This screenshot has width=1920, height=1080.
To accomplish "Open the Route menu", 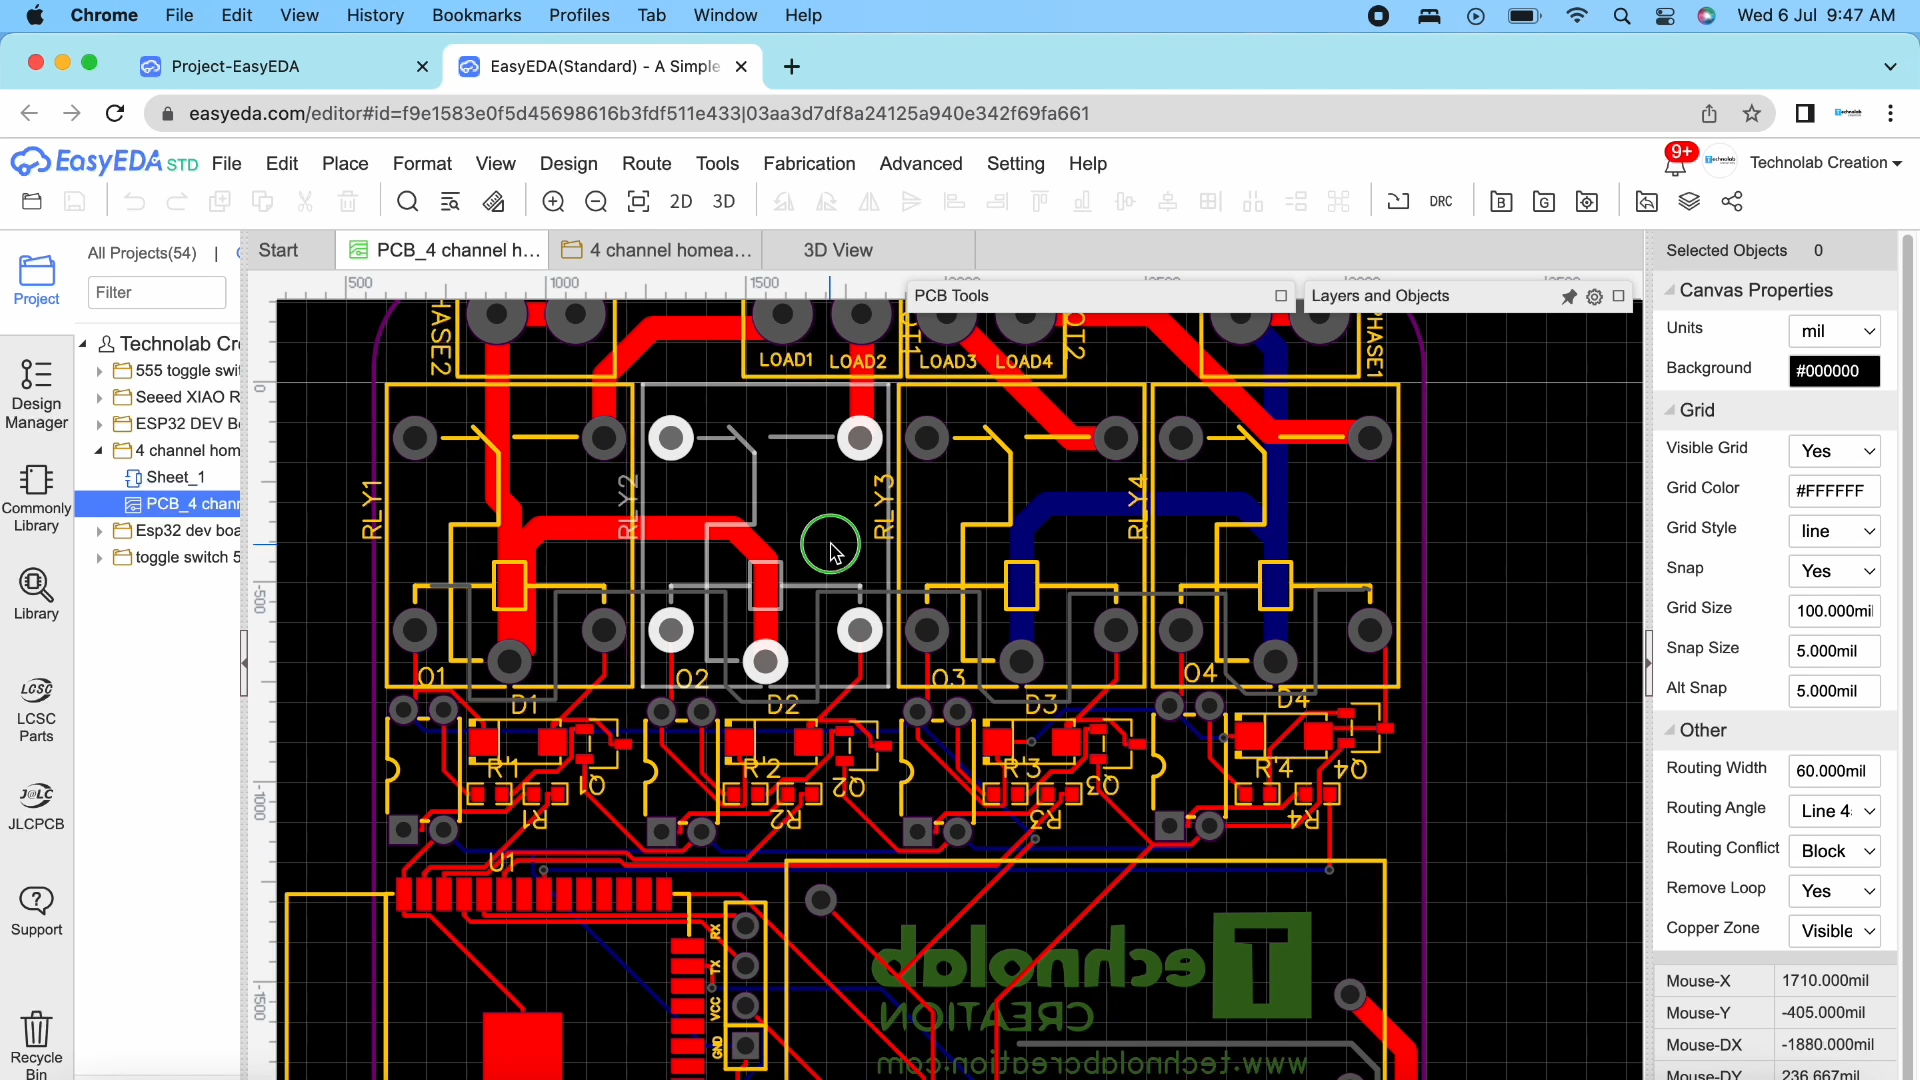I will click(x=646, y=164).
